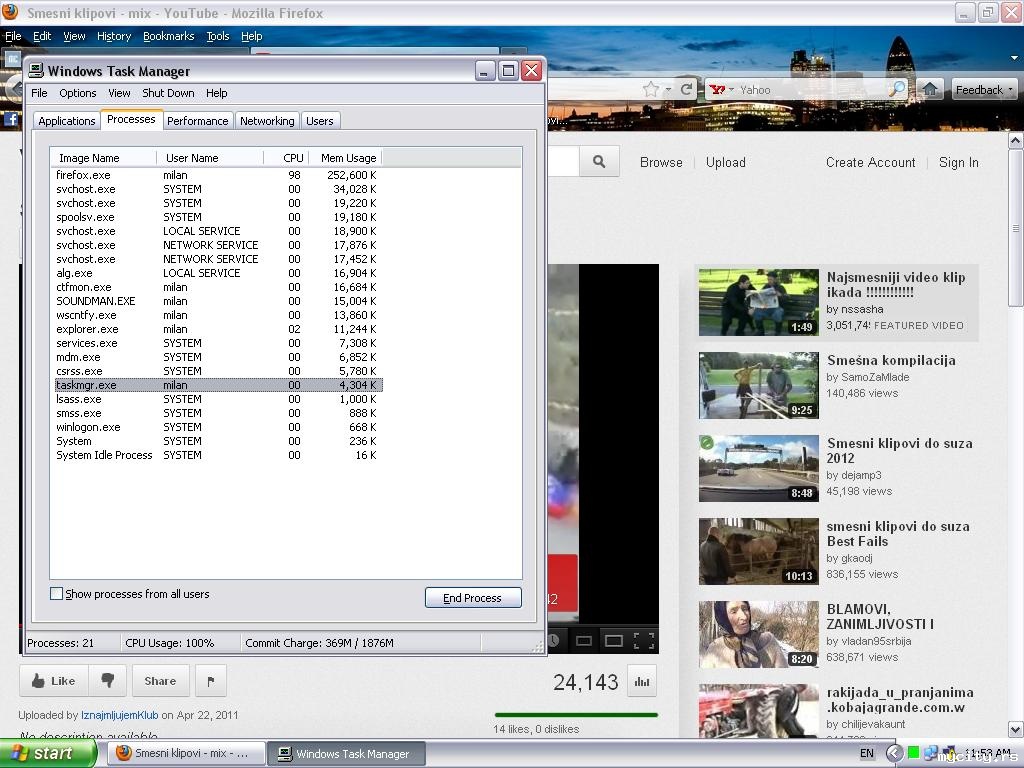1024x768 pixels.
Task: Expand hidden system tray icons
Action: pos(894,753)
